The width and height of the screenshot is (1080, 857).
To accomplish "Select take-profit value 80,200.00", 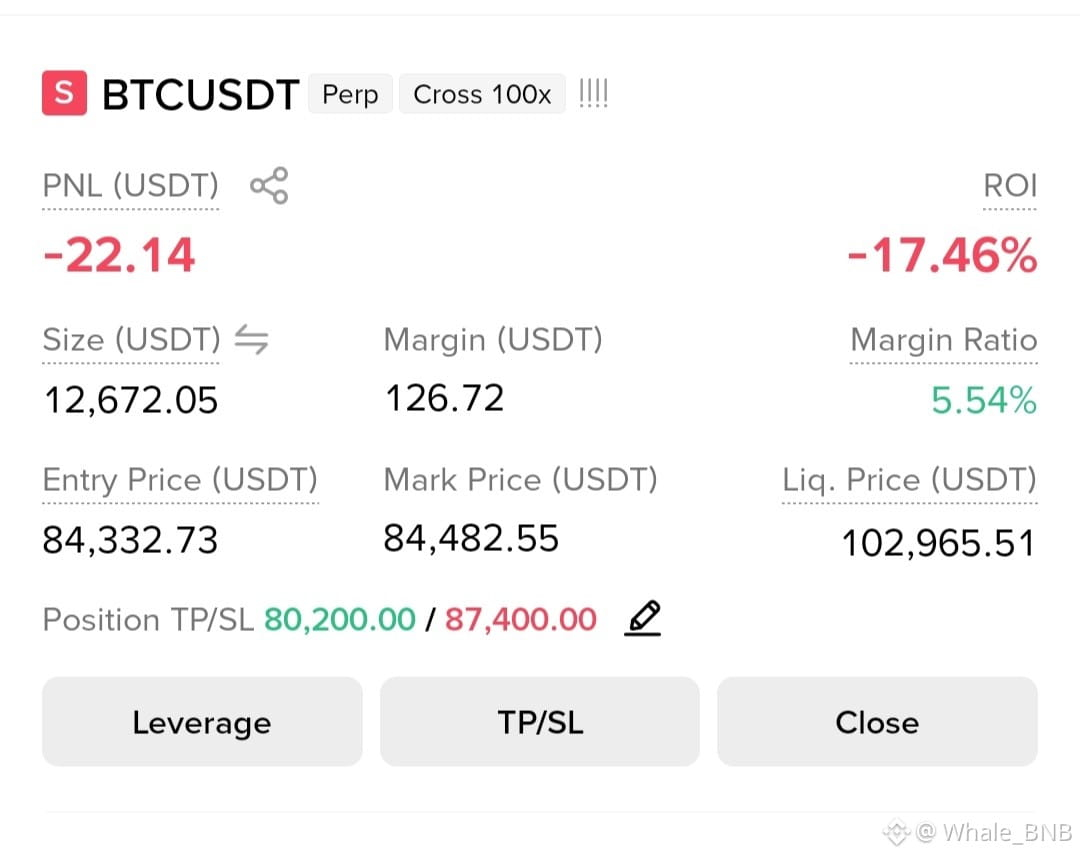I will 340,619.
